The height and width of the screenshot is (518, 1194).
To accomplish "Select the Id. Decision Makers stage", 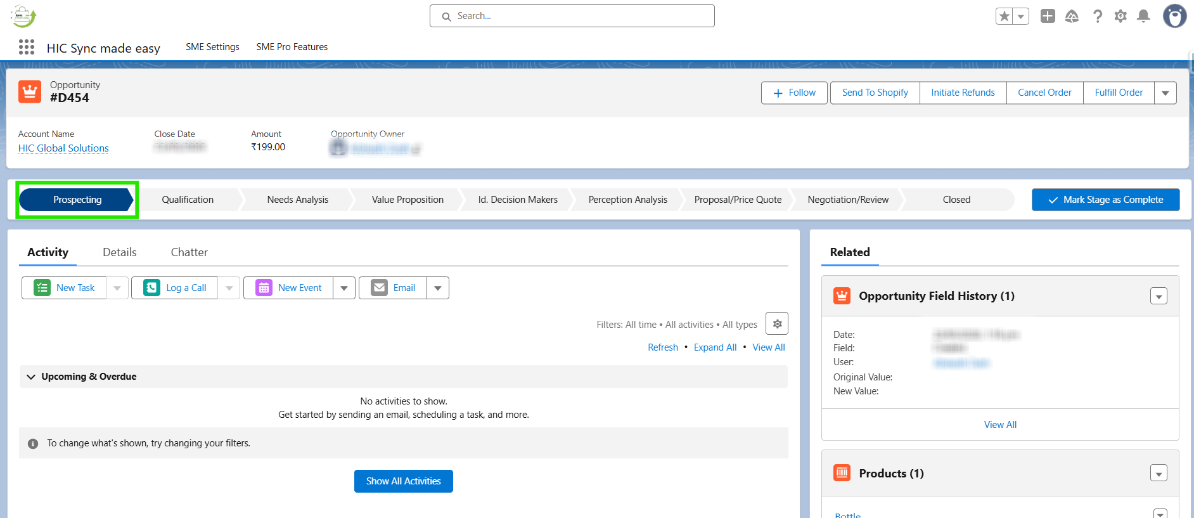I will tap(518, 200).
